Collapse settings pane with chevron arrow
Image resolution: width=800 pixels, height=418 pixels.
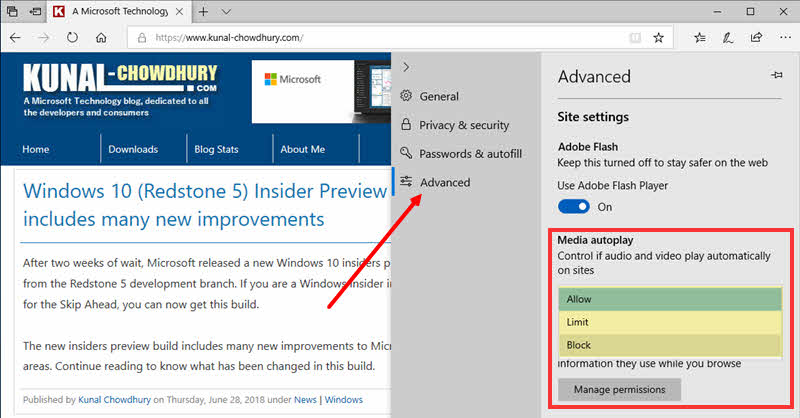point(406,67)
